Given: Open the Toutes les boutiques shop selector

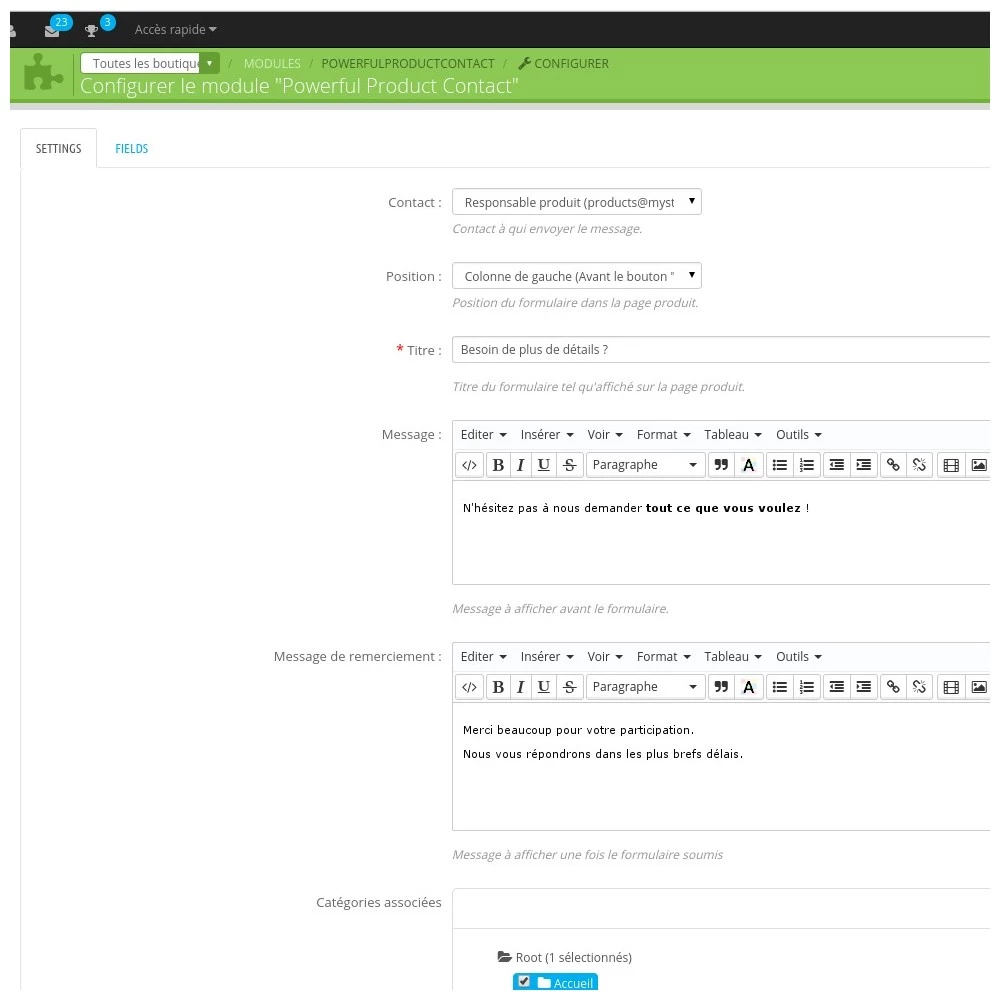Looking at the screenshot, I should click(150, 63).
